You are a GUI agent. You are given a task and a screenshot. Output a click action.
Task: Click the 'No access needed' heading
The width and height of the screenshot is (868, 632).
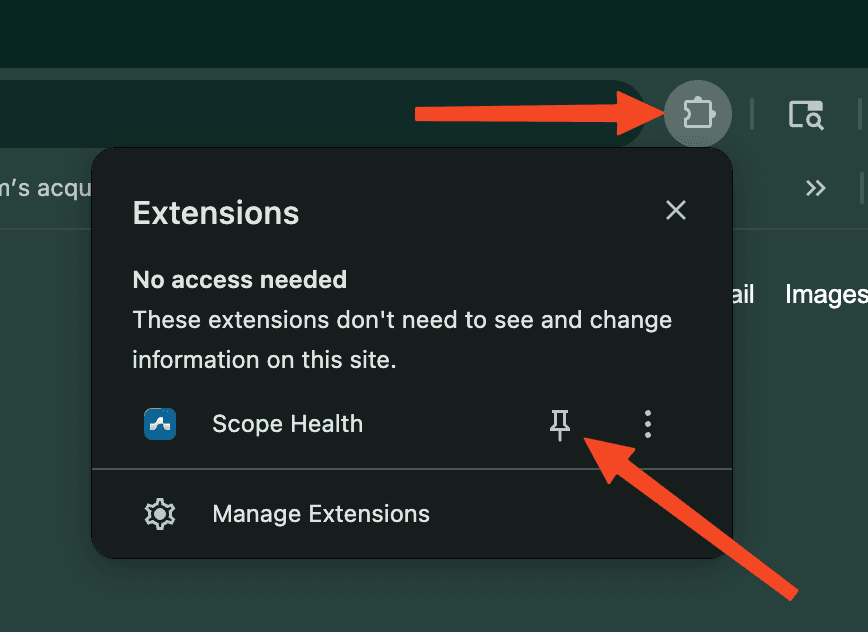point(240,280)
